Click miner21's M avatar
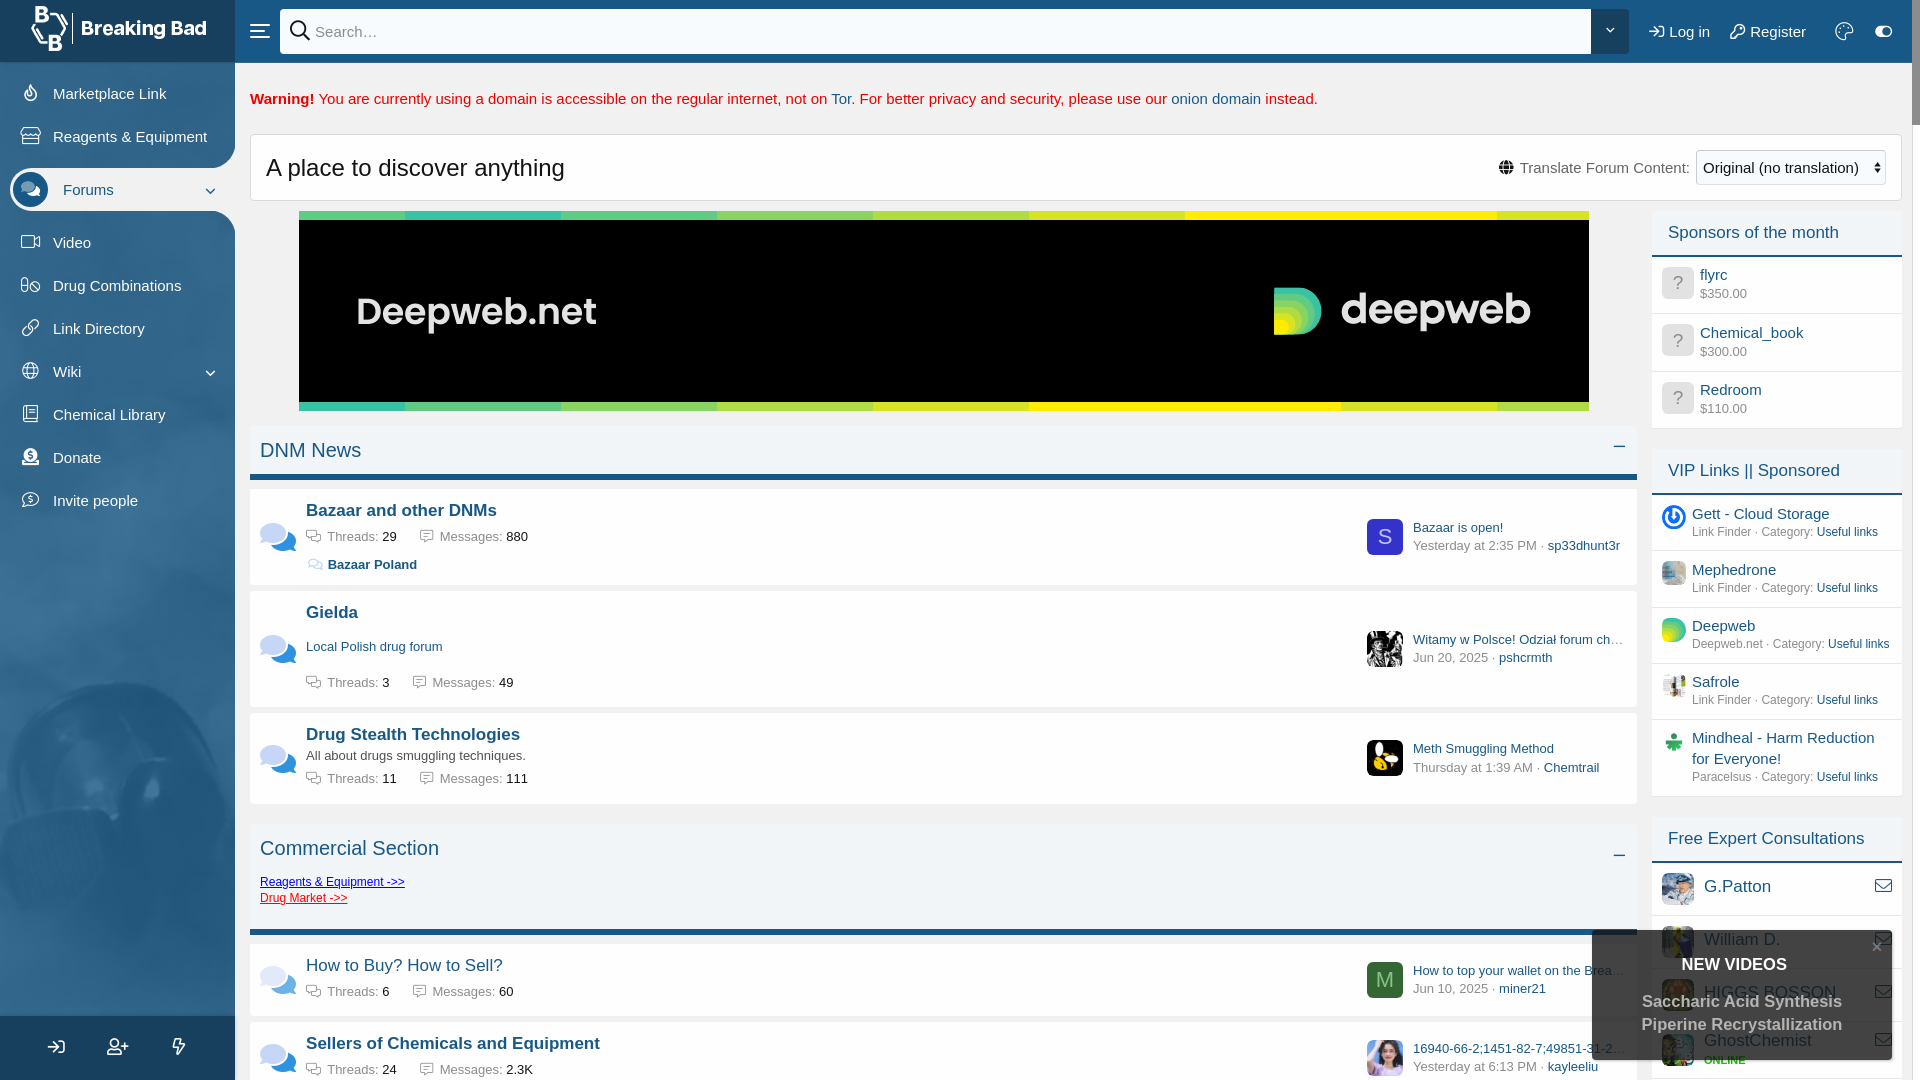Screen dimensions: 1920x1080 (1385, 980)
